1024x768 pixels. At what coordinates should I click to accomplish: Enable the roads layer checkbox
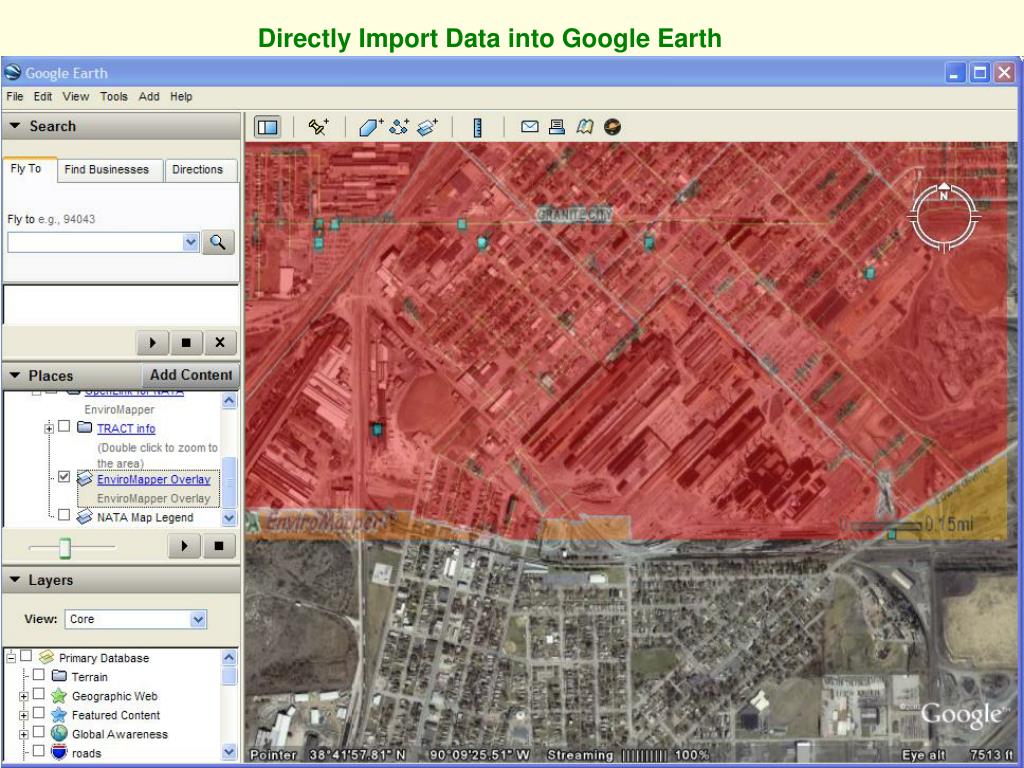point(39,750)
